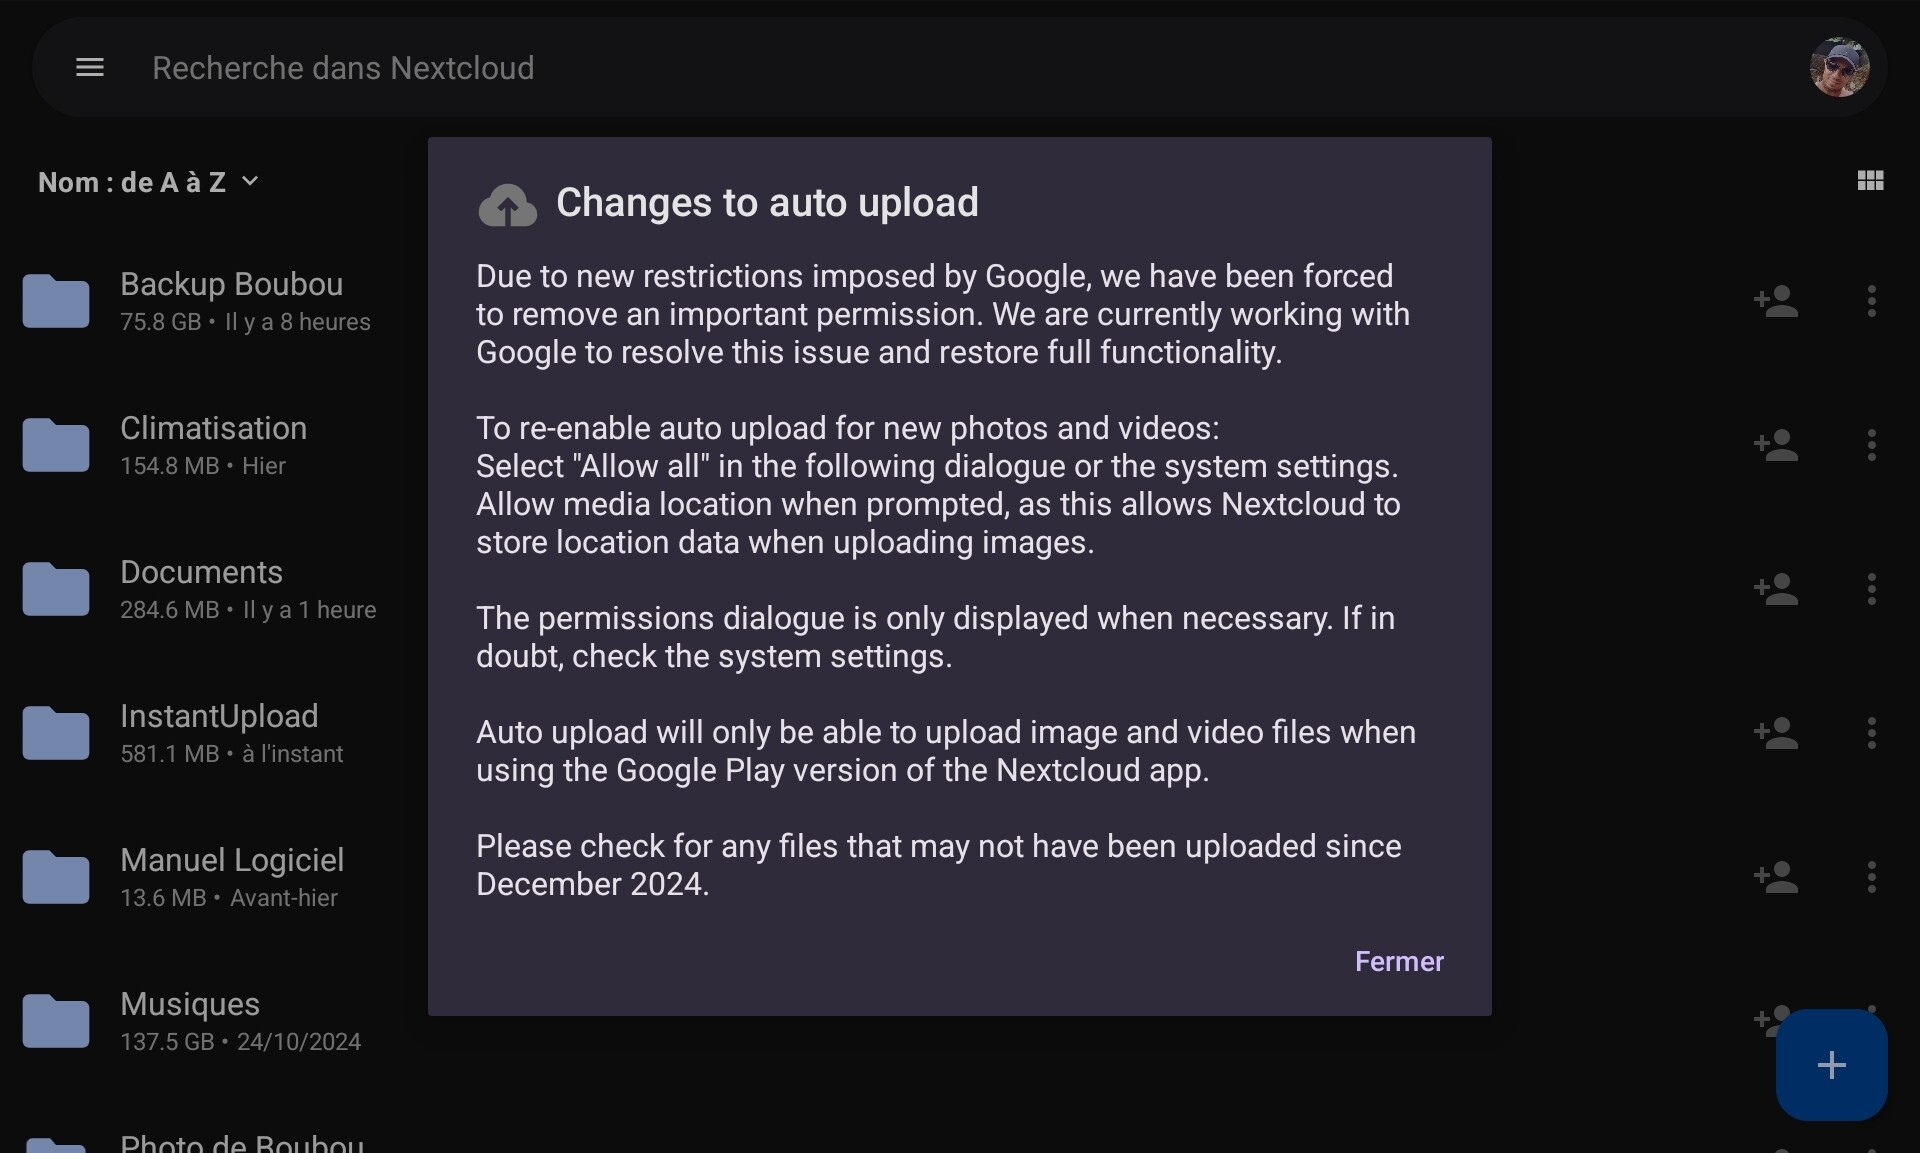Share the Backup Boubou folder
1920x1153 pixels.
[1776, 301]
